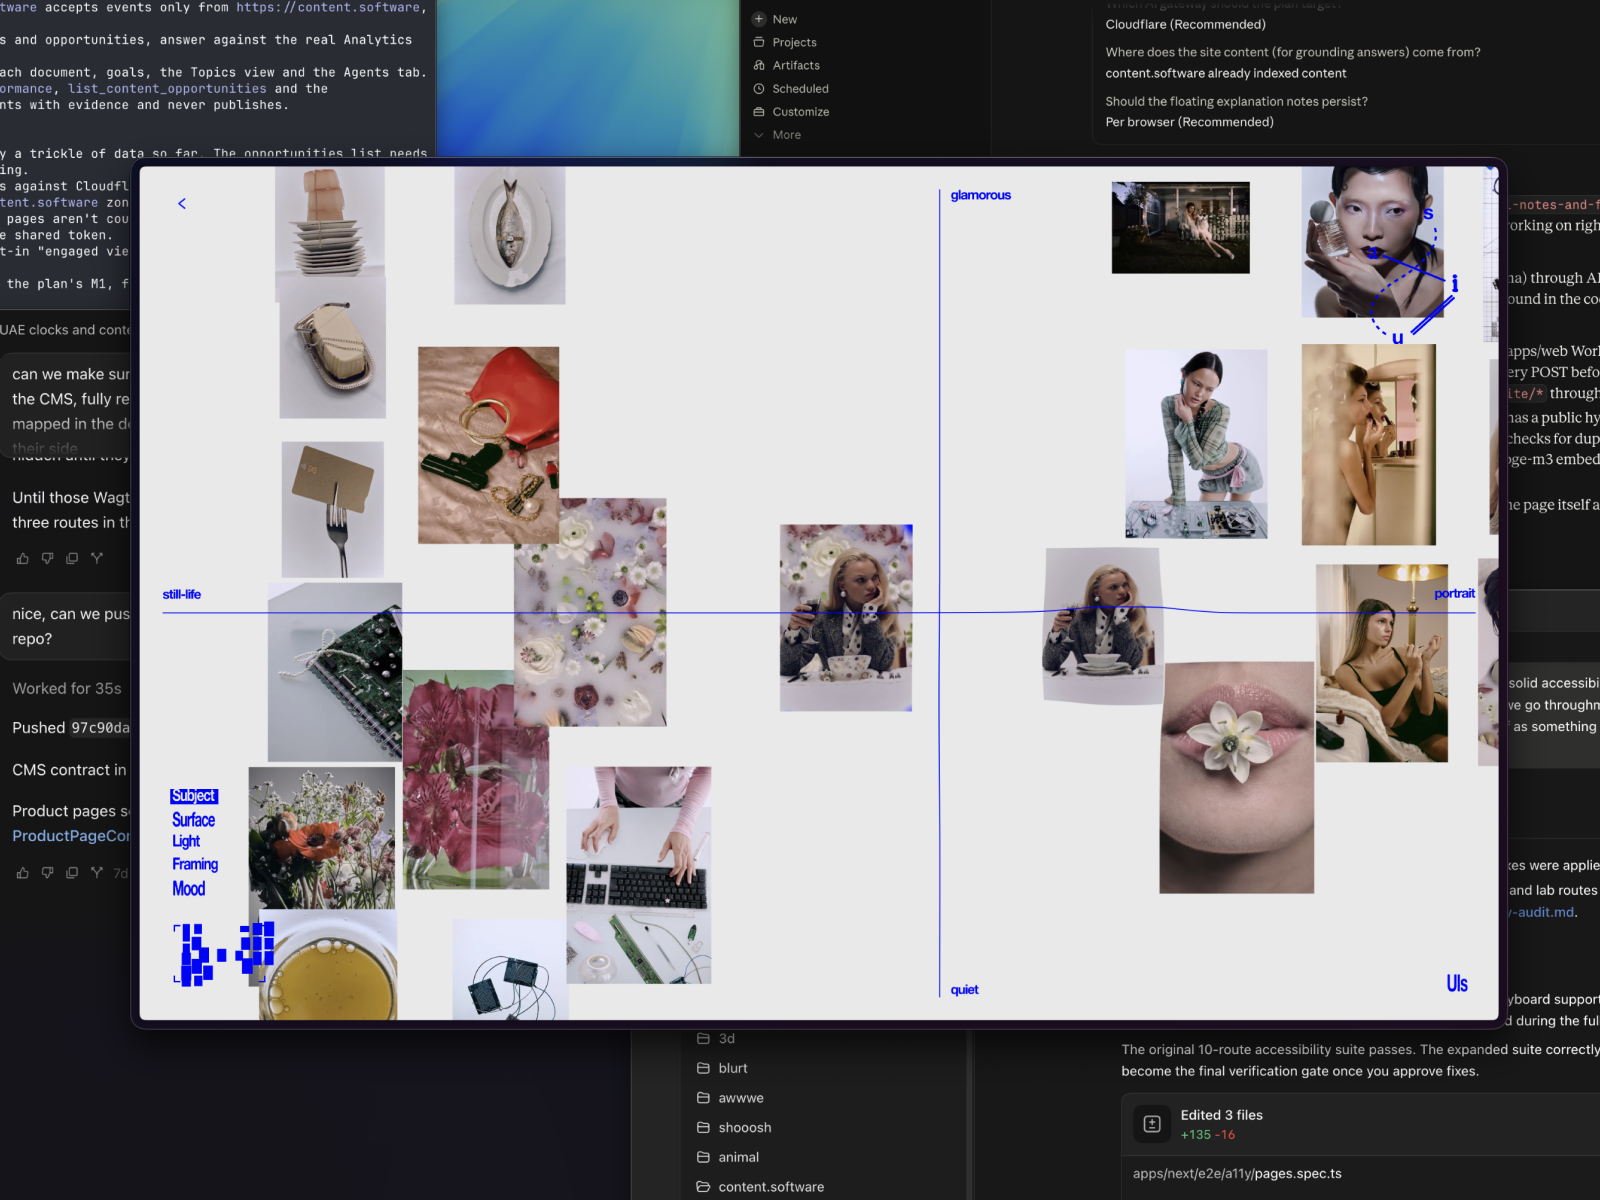Image resolution: width=1600 pixels, height=1200 pixels.
Task: Click the blue back chevron in the moodboard window
Action: pos(182,203)
